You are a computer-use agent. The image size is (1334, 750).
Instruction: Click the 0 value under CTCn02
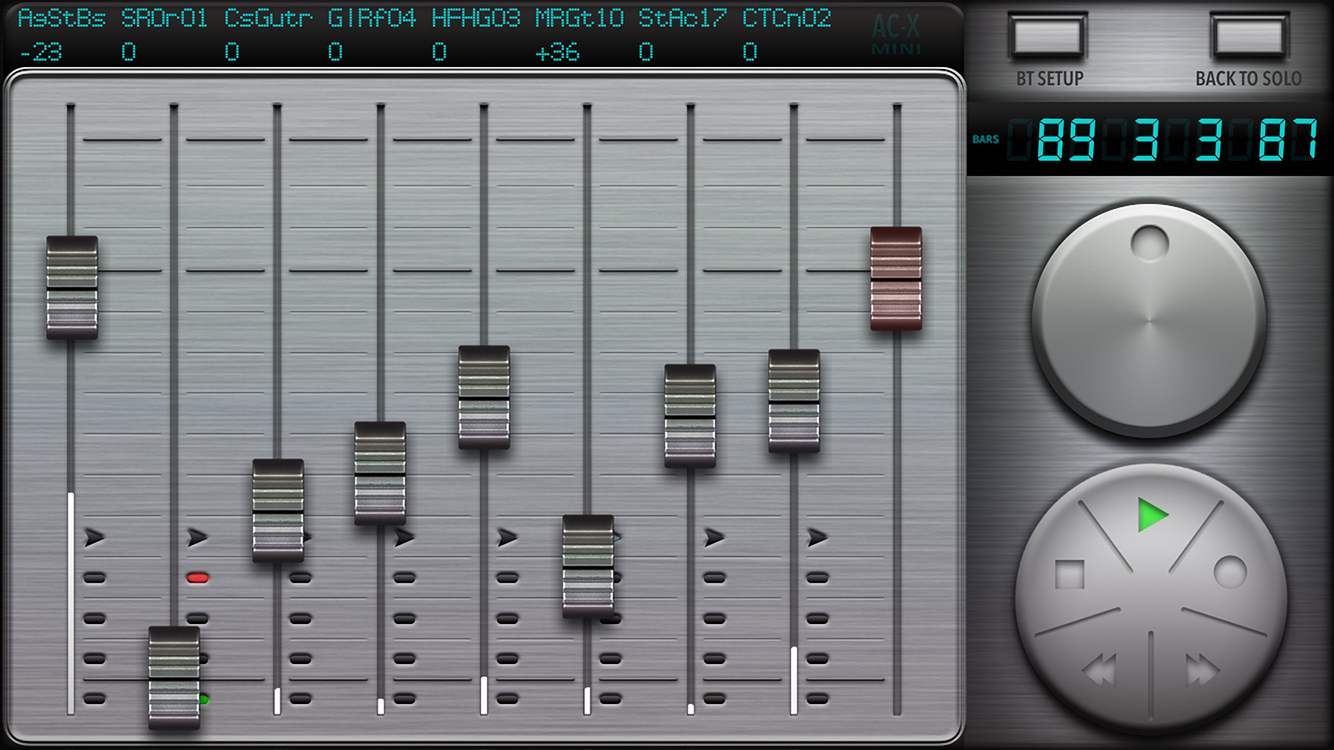click(x=750, y=52)
